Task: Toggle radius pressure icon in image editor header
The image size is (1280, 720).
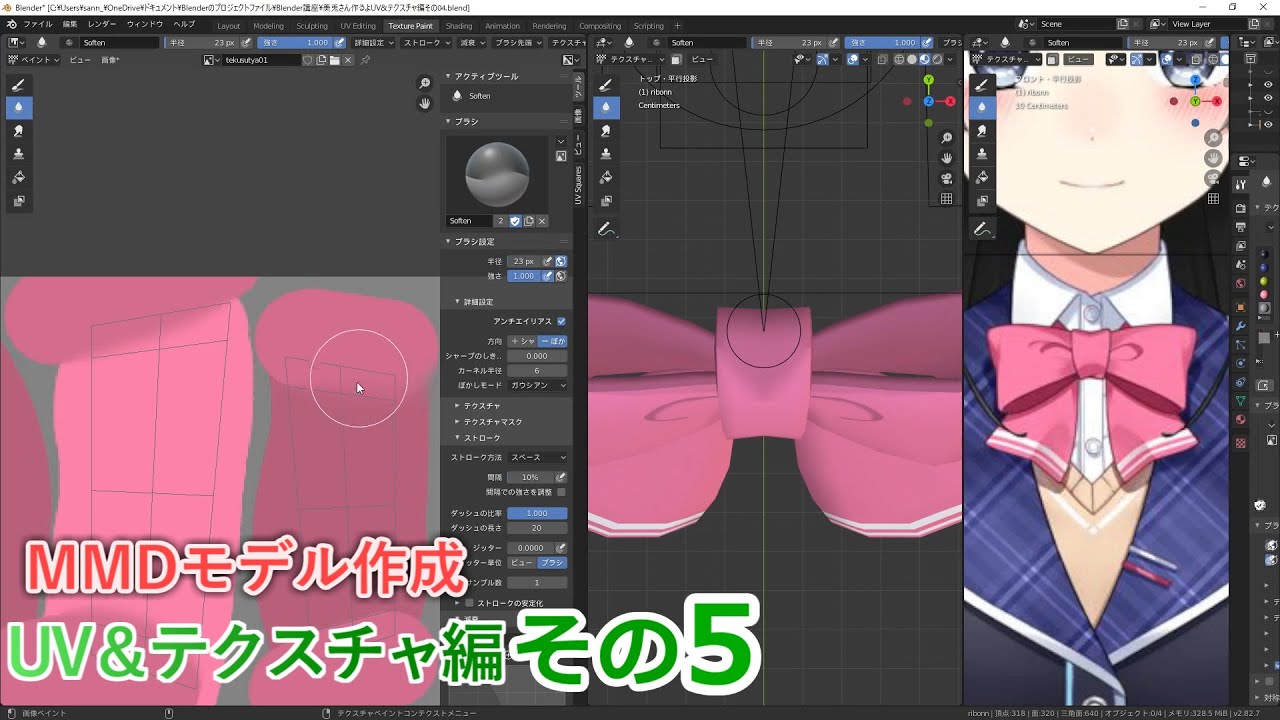Action: [x=244, y=42]
